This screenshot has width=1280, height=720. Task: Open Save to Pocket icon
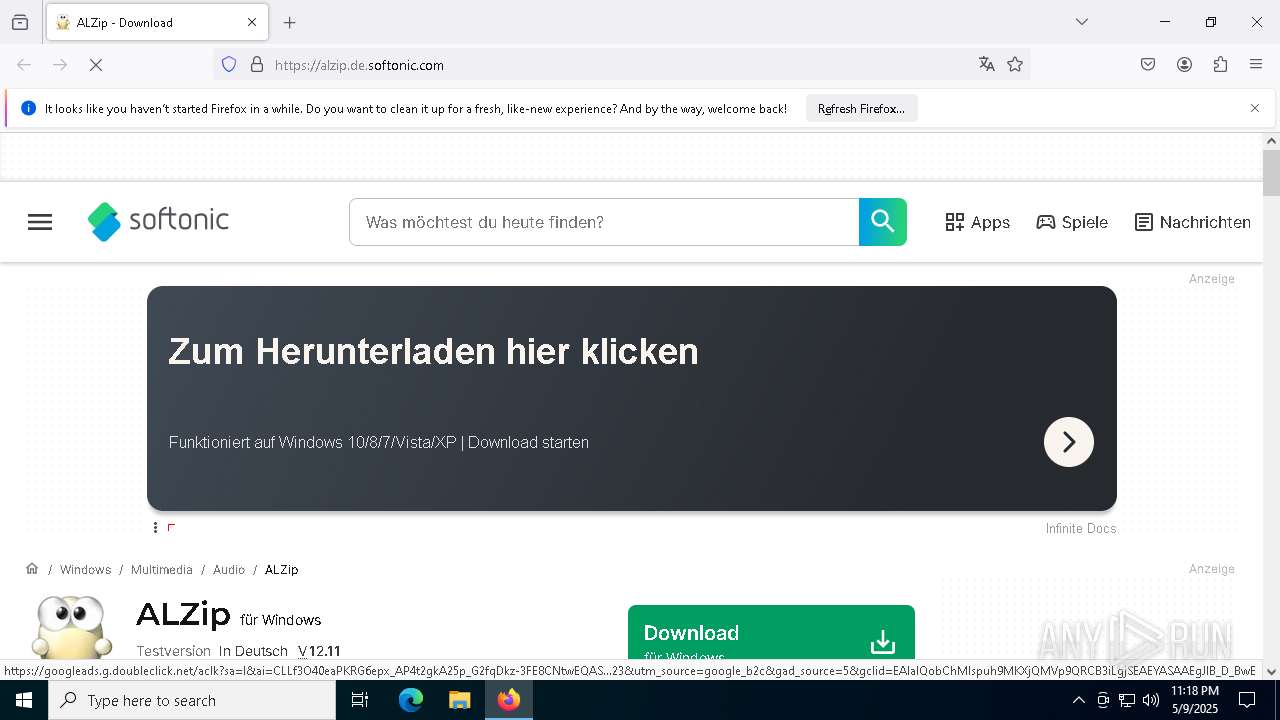1148,65
